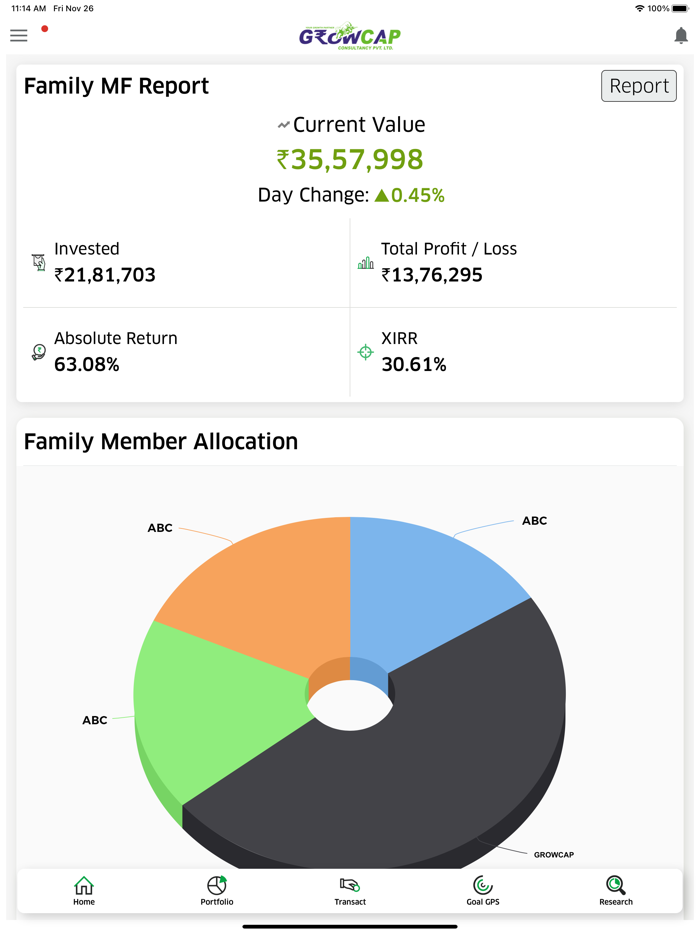Click the XIRR target icon
This screenshot has height=934, width=700.
364,352
